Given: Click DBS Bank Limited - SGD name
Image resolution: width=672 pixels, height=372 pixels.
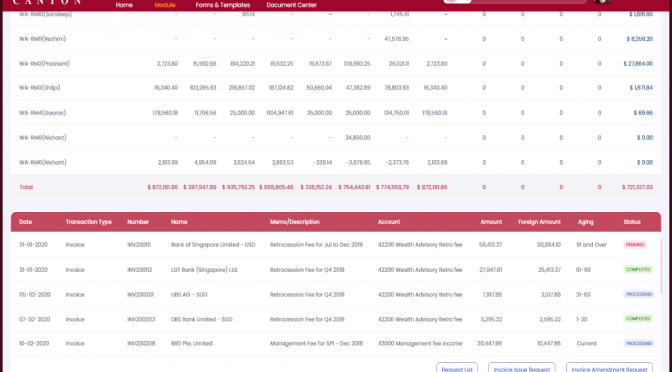Looking at the screenshot, I should 201,320.
